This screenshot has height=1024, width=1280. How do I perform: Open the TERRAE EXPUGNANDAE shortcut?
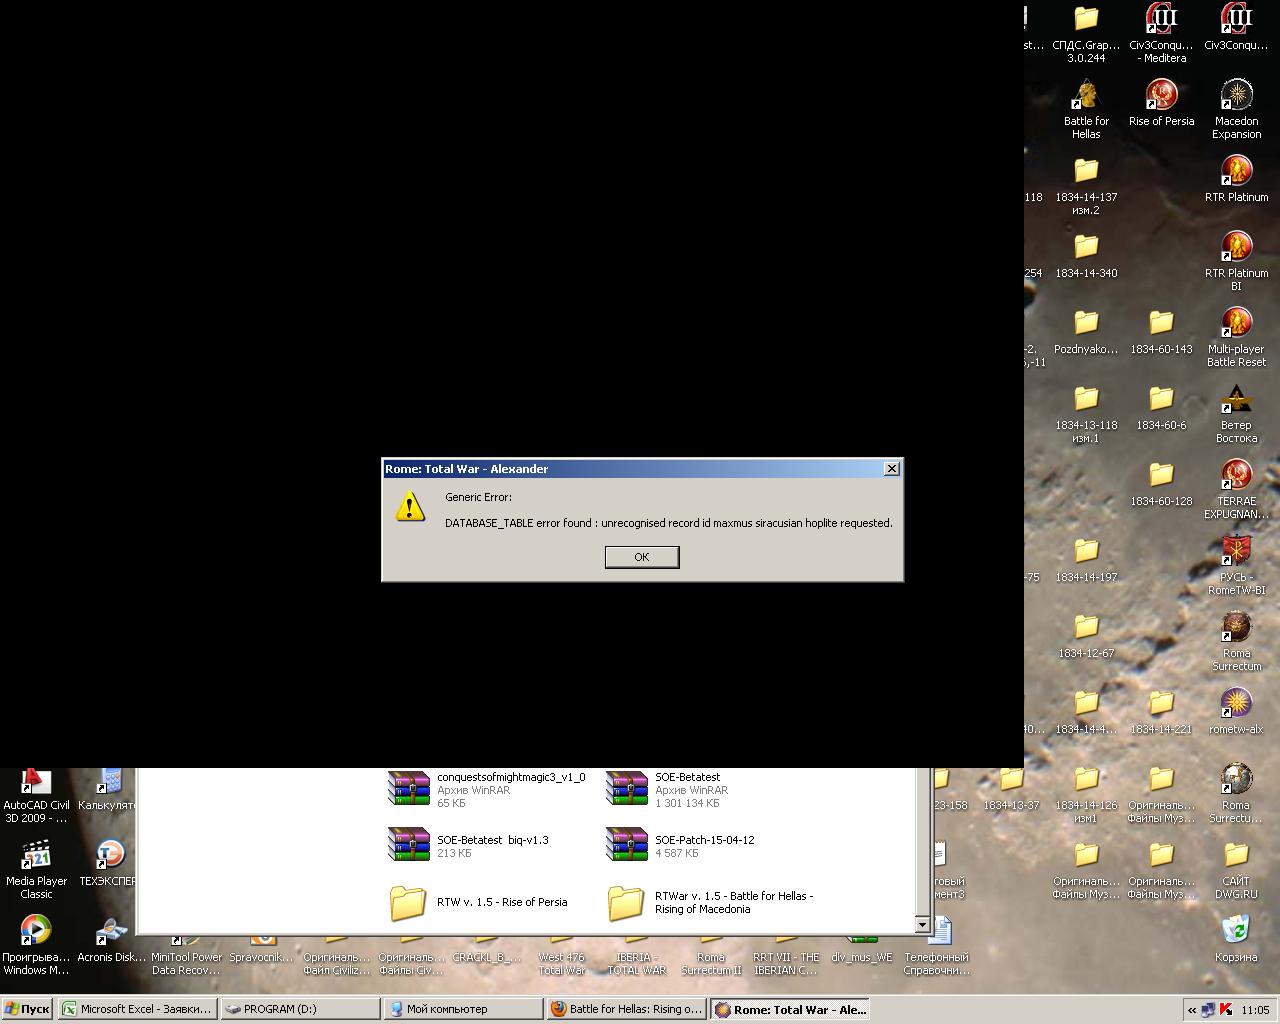pyautogui.click(x=1237, y=489)
